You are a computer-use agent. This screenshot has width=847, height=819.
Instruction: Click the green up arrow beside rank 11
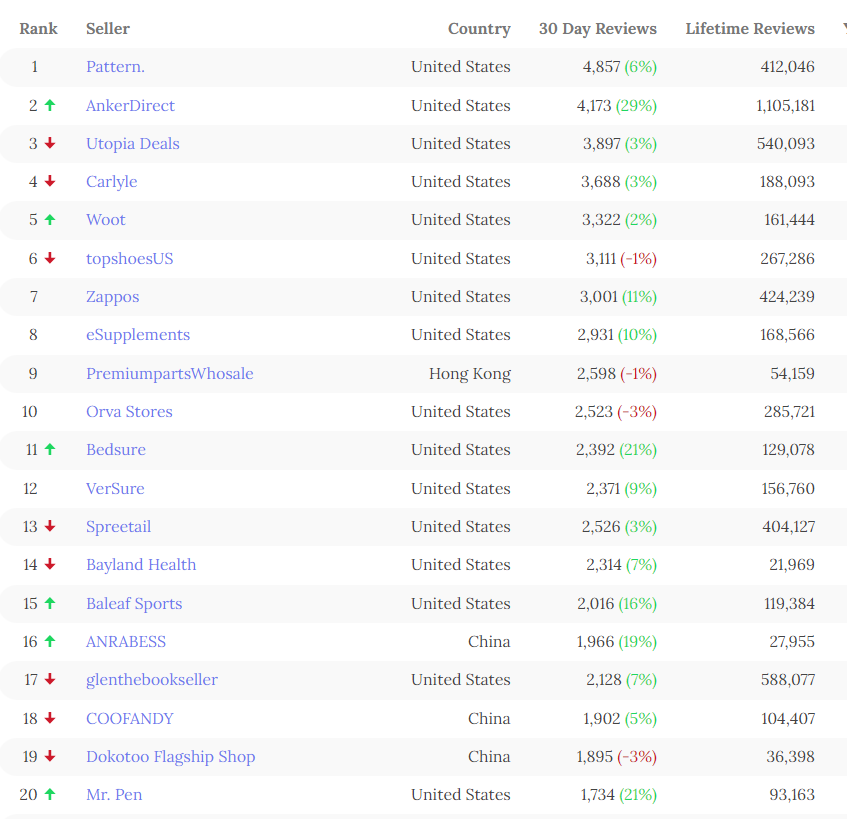[50, 449]
